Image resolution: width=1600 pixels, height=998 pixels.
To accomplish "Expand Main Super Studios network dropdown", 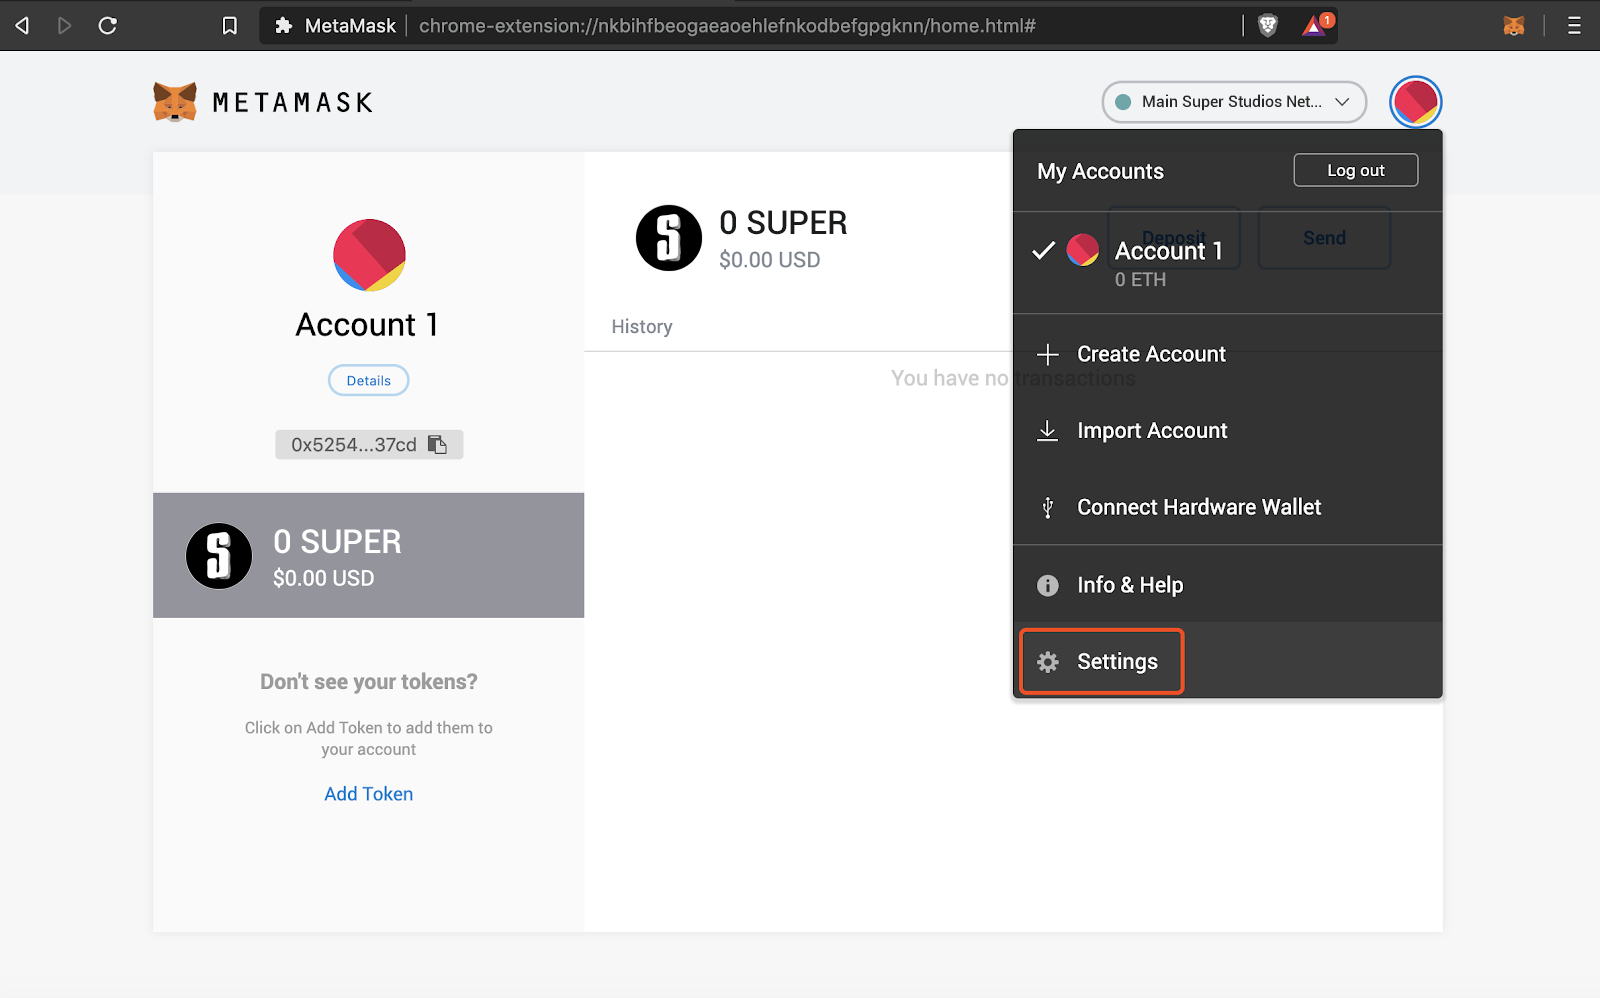I will [x=1234, y=102].
